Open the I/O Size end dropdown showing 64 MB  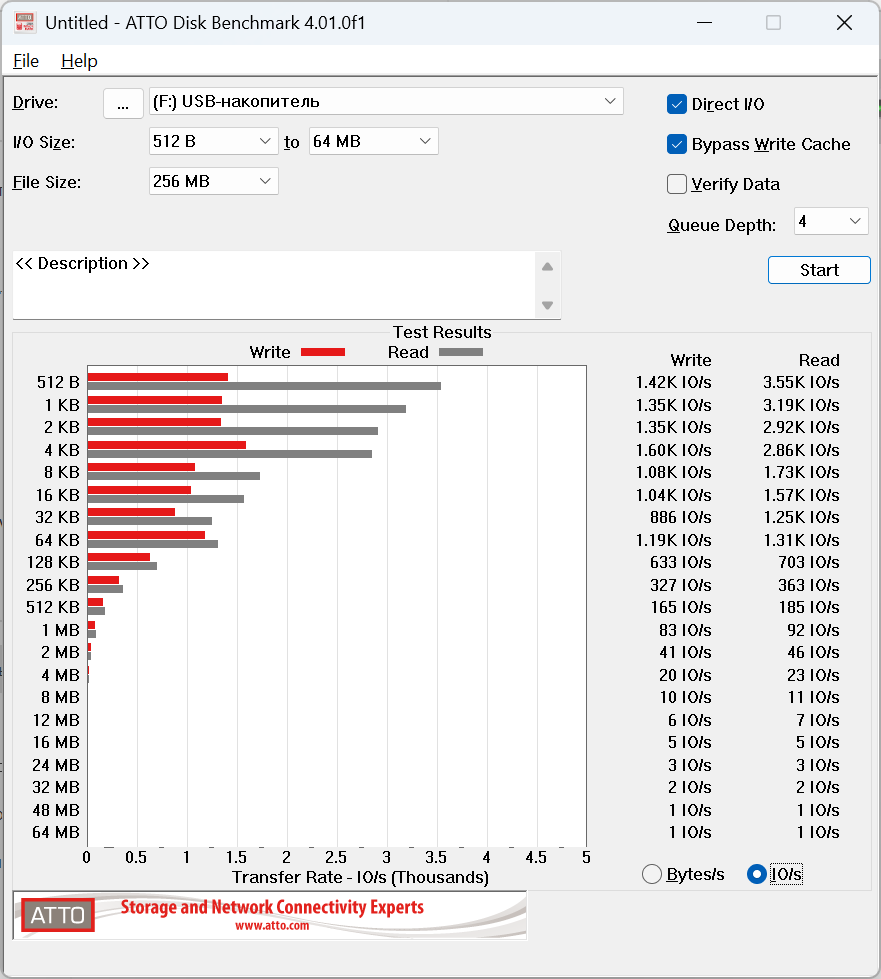coord(373,141)
